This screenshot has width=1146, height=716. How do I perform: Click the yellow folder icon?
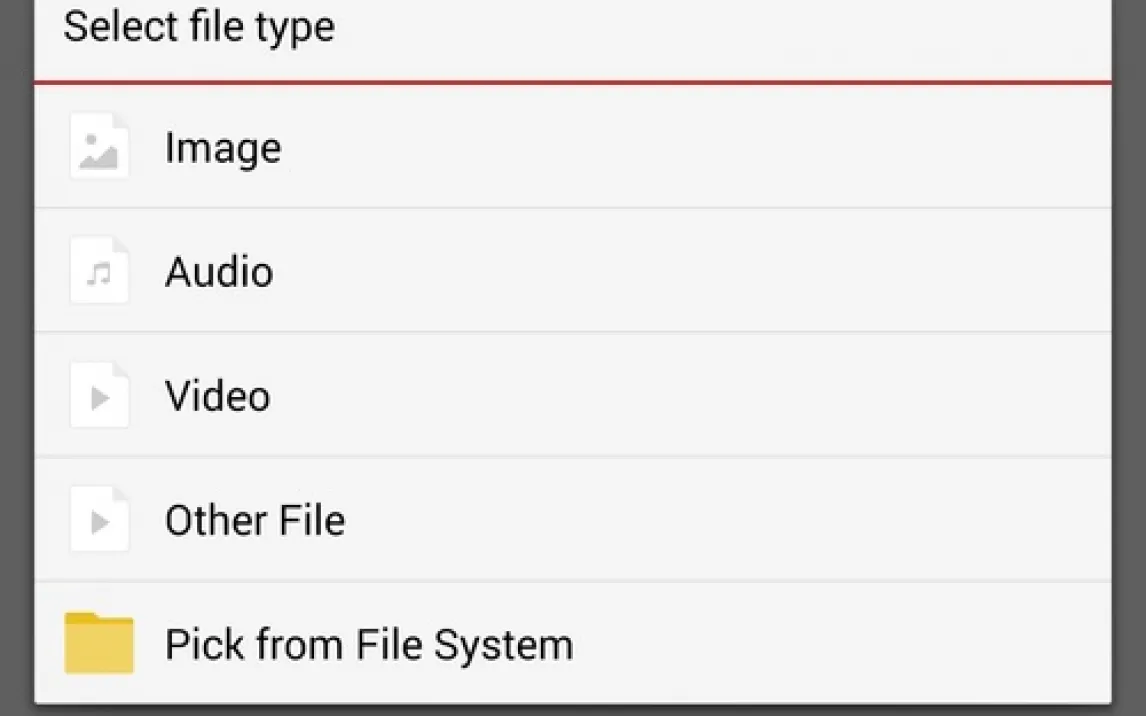tap(99, 643)
